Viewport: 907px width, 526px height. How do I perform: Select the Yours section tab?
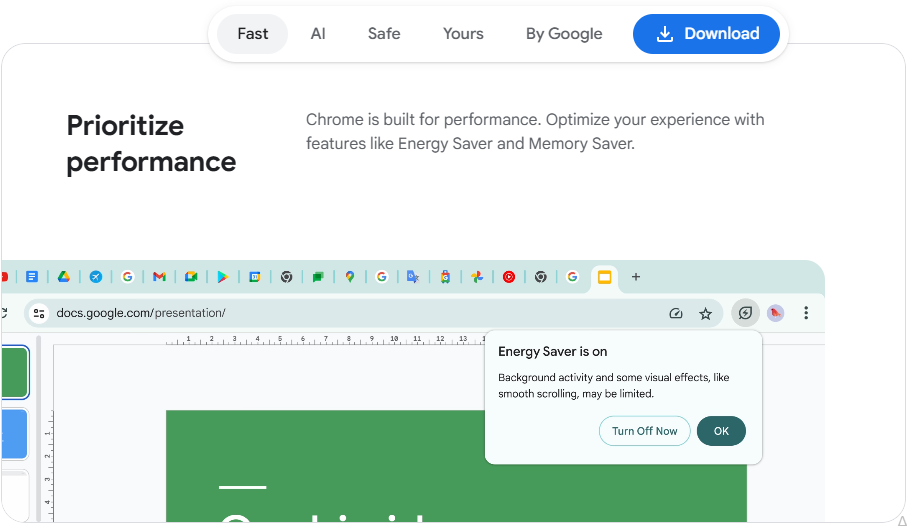pyautogui.click(x=463, y=34)
